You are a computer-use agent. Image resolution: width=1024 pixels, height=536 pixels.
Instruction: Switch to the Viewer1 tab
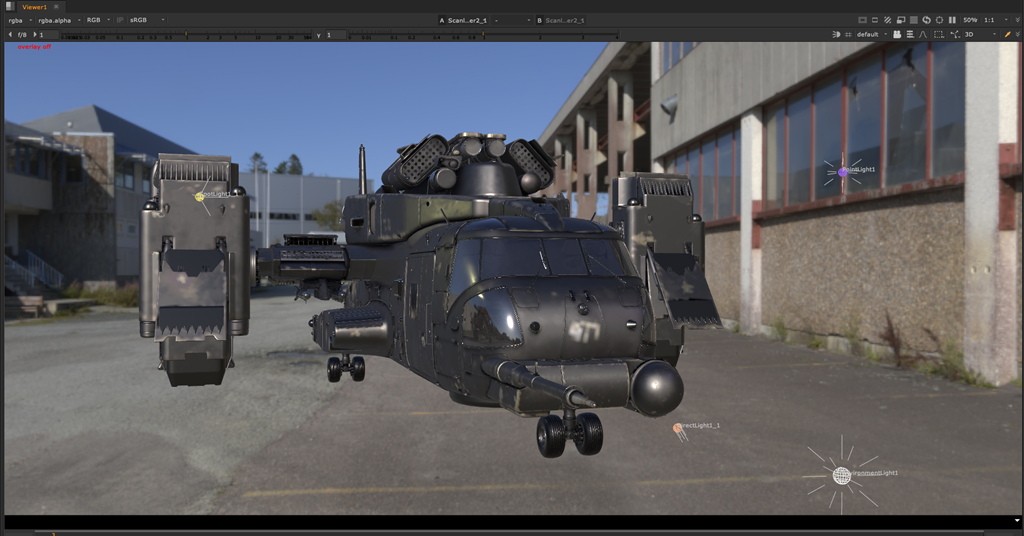tap(34, 7)
